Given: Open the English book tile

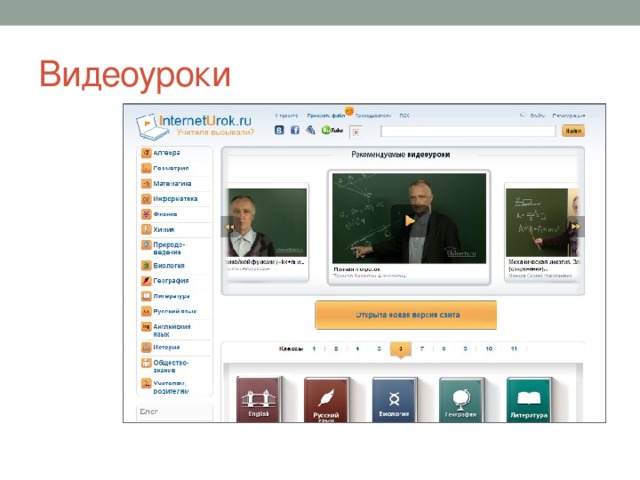Looking at the screenshot, I should tap(259, 400).
